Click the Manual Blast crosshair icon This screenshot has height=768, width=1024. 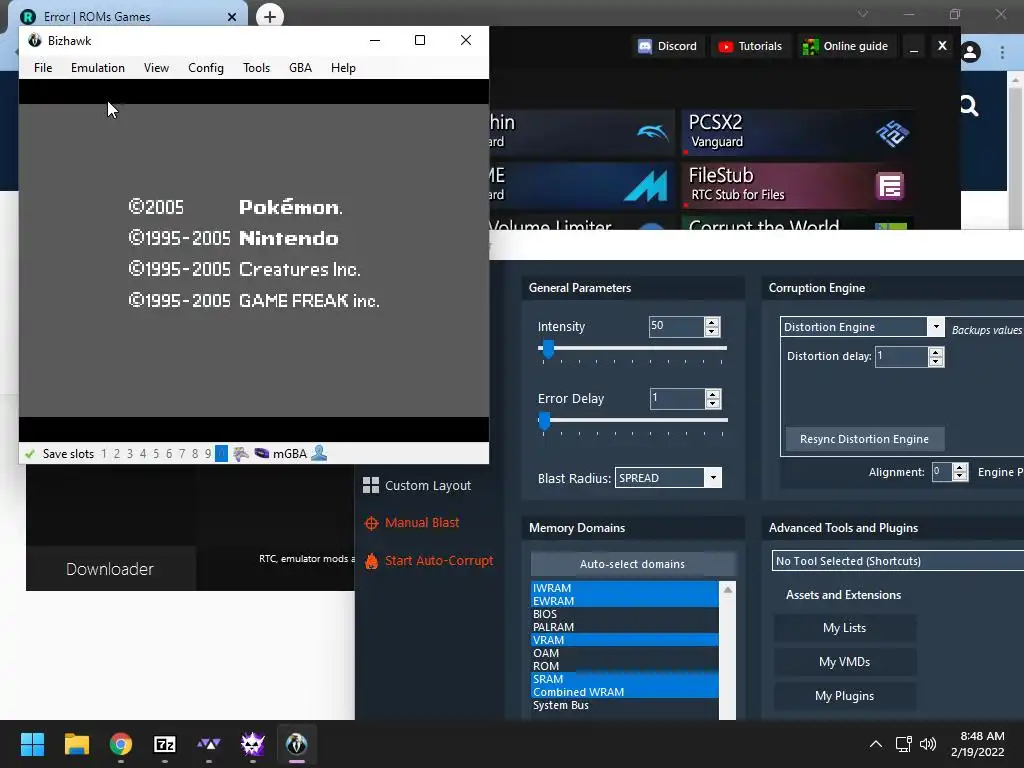point(371,523)
